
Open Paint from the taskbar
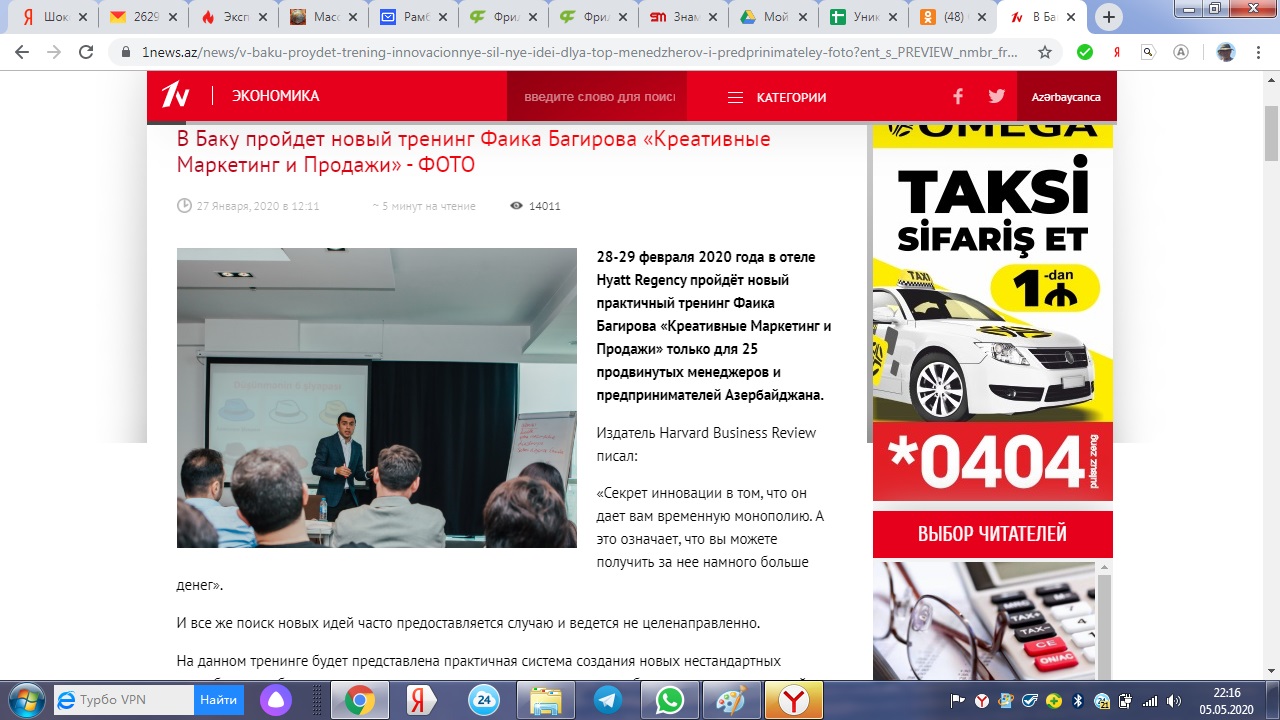pyautogui.click(x=731, y=700)
